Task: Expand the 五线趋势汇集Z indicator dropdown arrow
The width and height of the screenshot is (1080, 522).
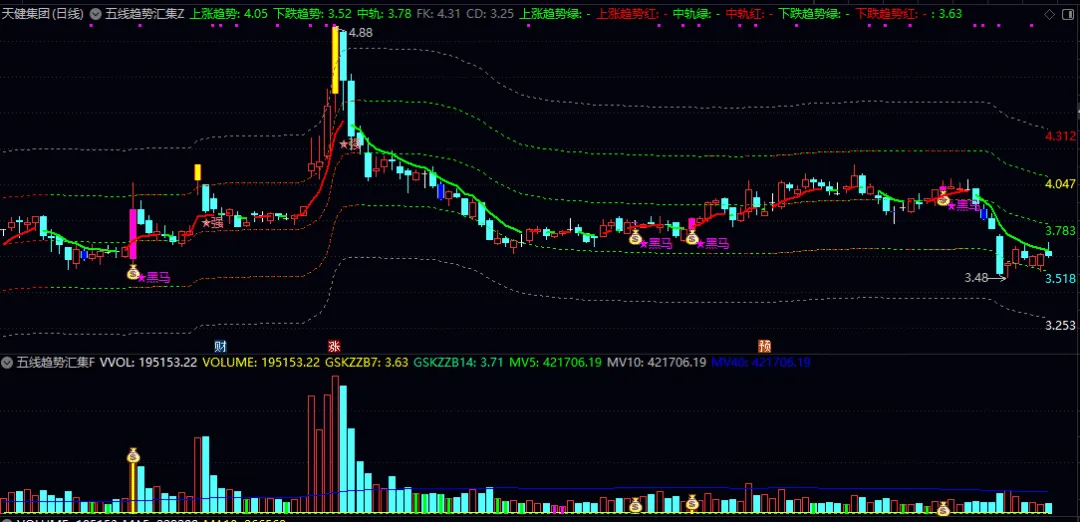Action: [96, 14]
